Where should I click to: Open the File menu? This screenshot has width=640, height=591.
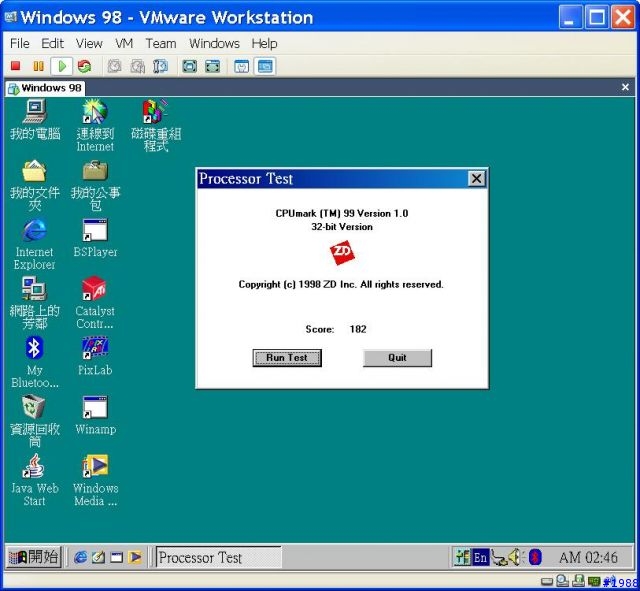click(x=20, y=43)
